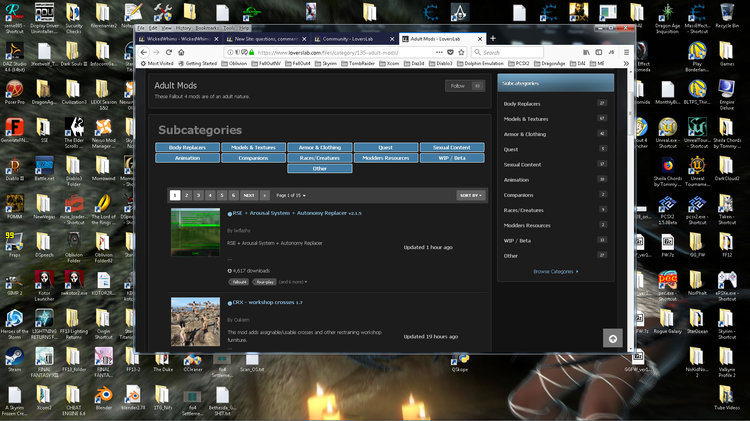Switch to the WickedWhims tab

click(176, 39)
